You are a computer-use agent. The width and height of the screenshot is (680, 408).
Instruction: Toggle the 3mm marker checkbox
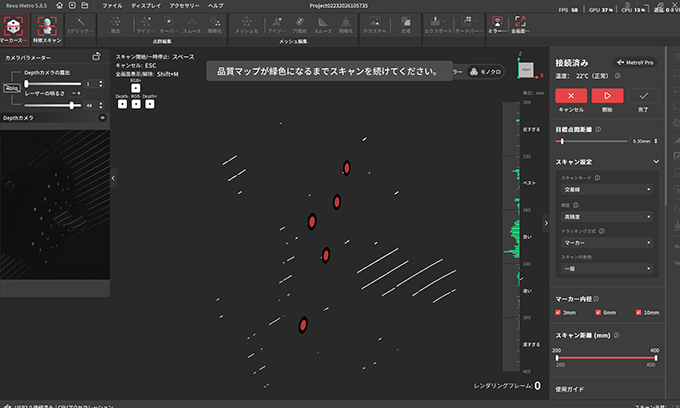pos(559,312)
